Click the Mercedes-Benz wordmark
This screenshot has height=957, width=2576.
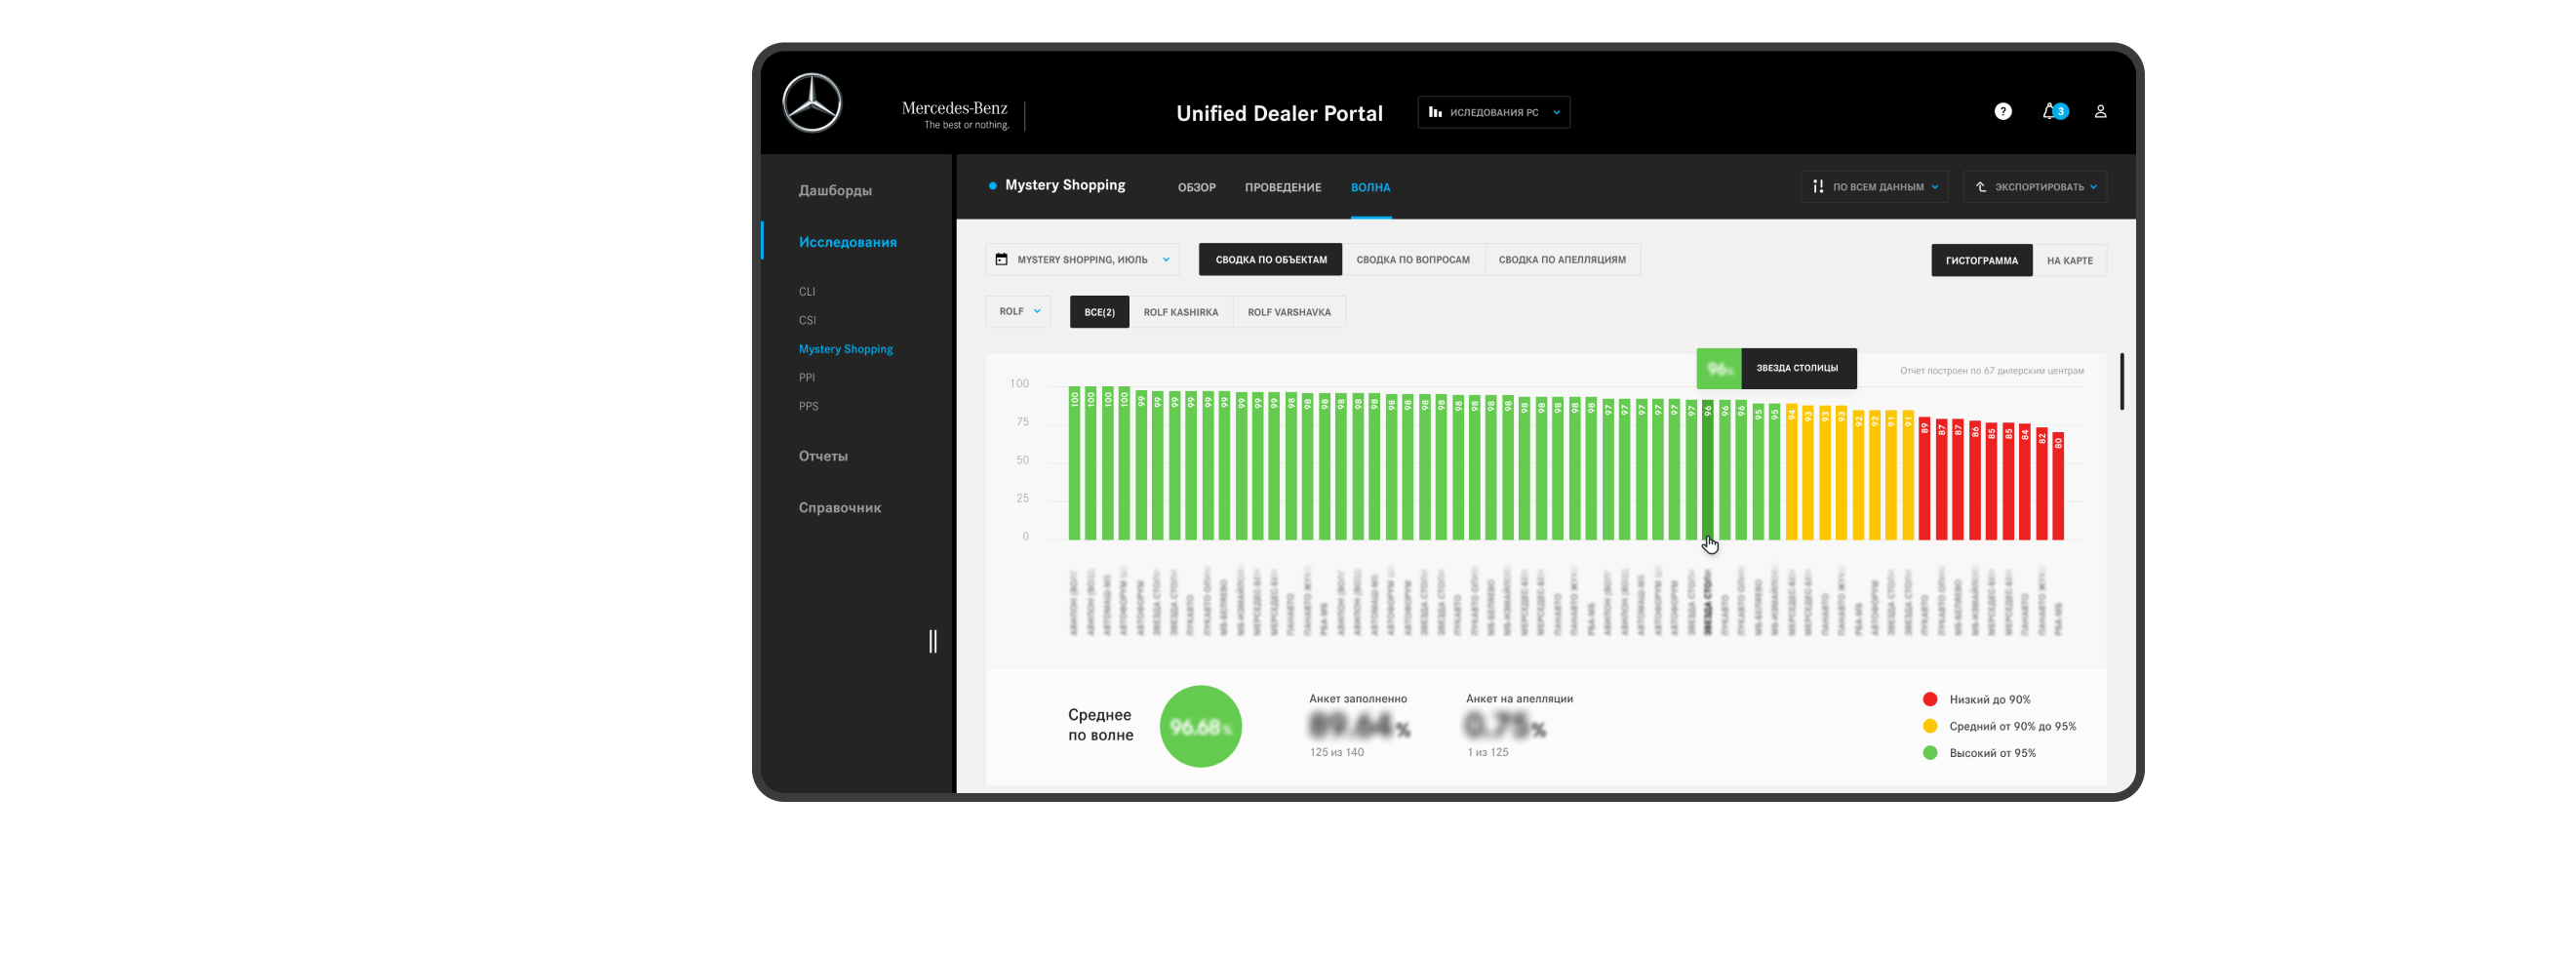point(954,108)
